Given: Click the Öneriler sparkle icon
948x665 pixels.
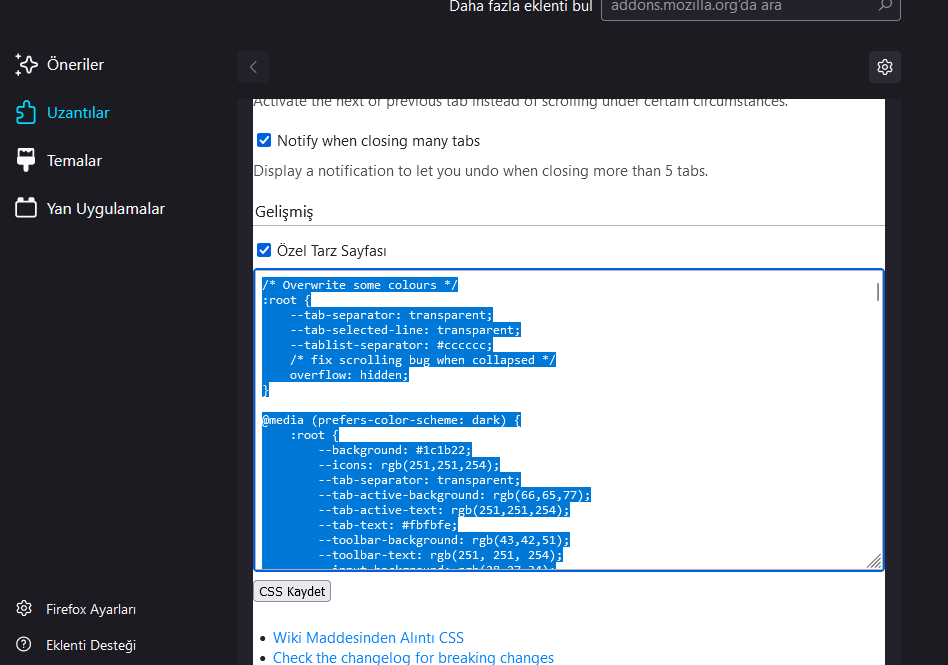Looking at the screenshot, I should [x=26, y=65].
